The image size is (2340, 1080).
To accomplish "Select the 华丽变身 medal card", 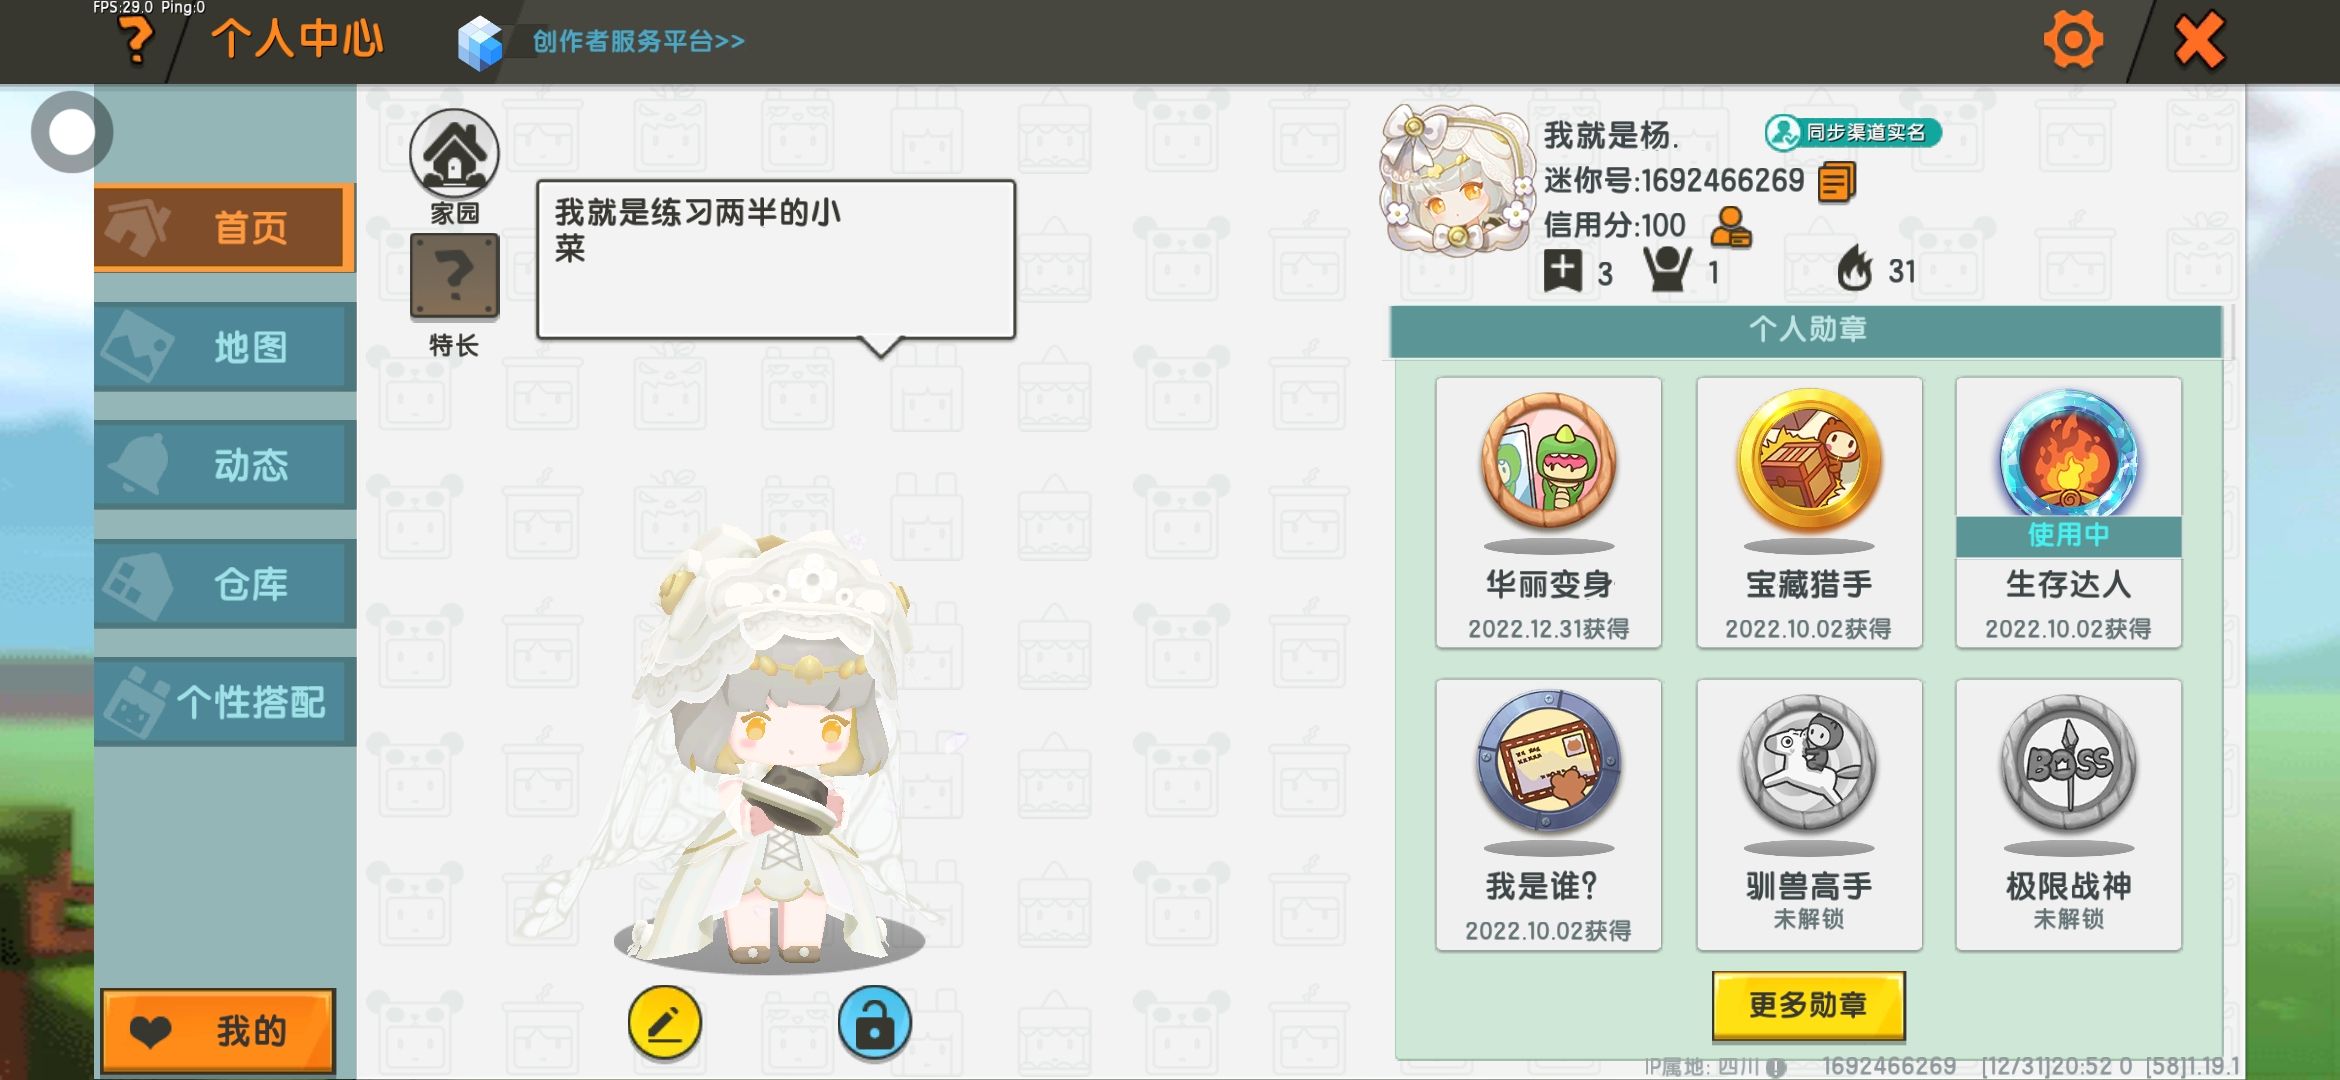I will 1549,513.
